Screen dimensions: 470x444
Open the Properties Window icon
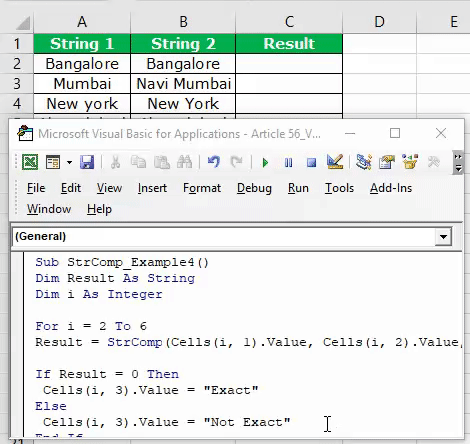pos(387,162)
